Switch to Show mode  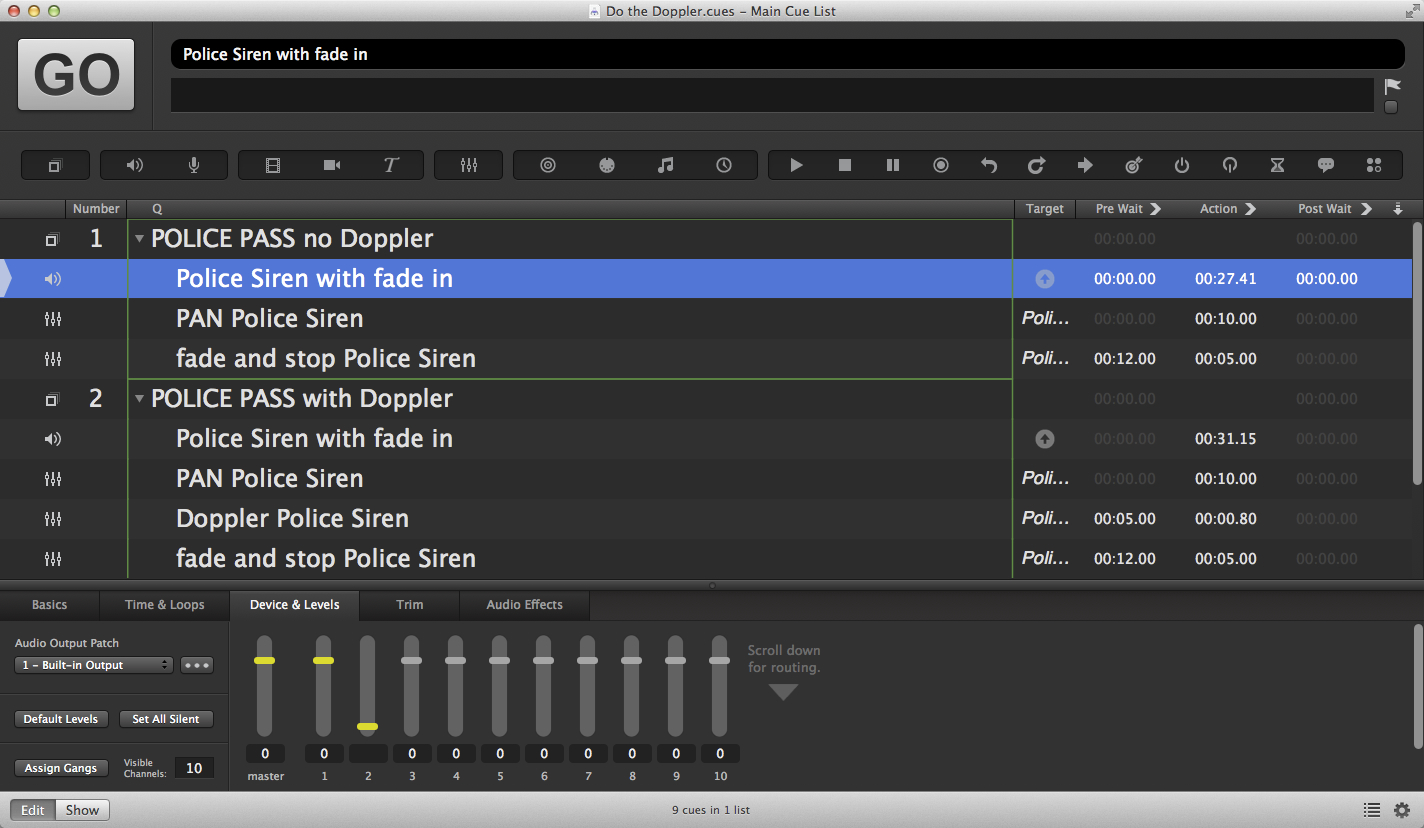[x=82, y=810]
